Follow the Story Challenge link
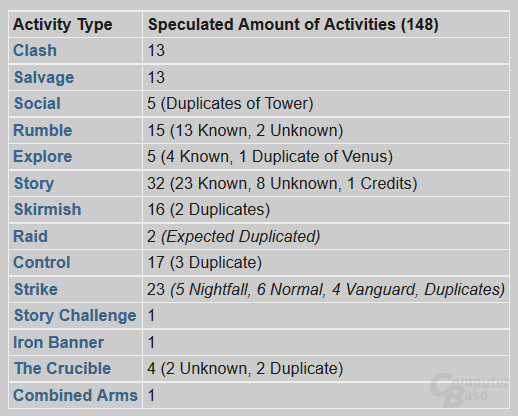 coord(75,315)
